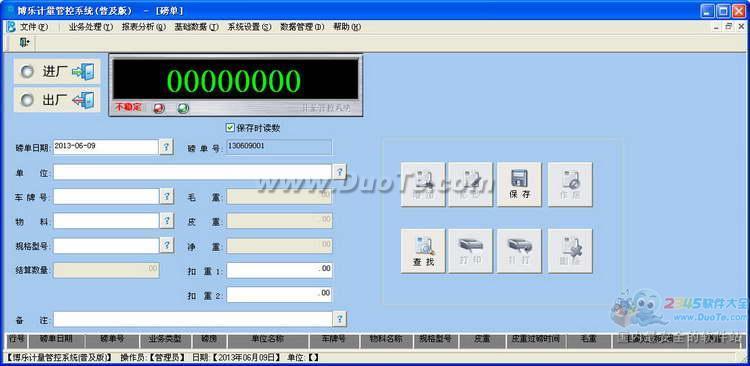The image size is (750, 366).
Task: Select the 出厂 radio button
Action: [27, 100]
